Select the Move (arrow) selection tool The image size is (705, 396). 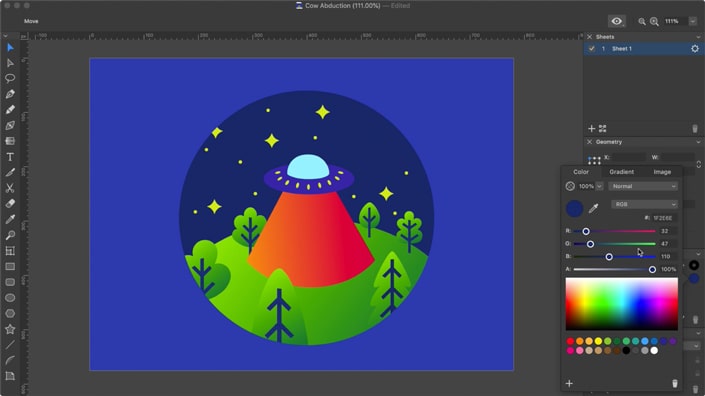coord(10,47)
